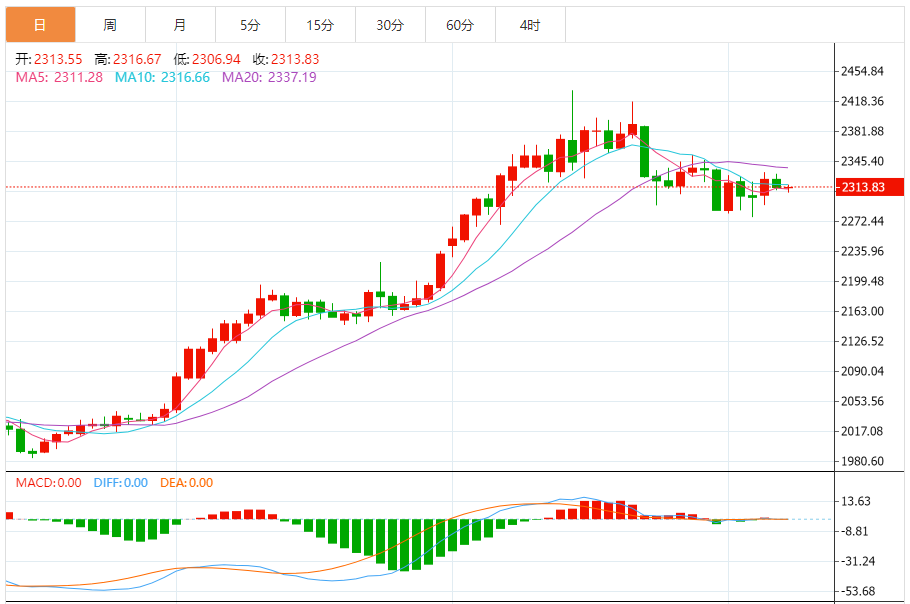Screen dimensions: 910x604
Task: Open the 15分 timeframe tab
Action: 320,25
